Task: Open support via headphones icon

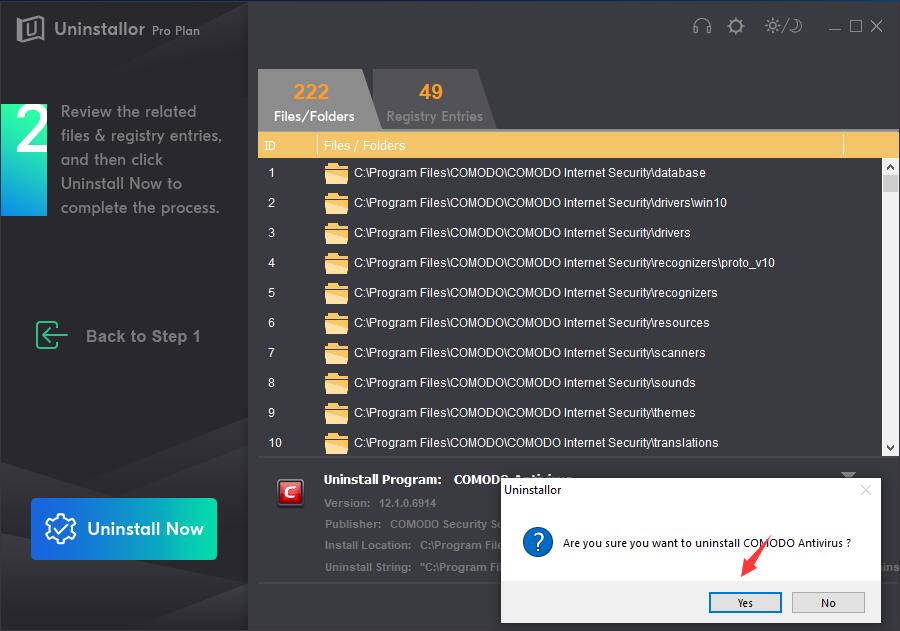Action: 701,26
